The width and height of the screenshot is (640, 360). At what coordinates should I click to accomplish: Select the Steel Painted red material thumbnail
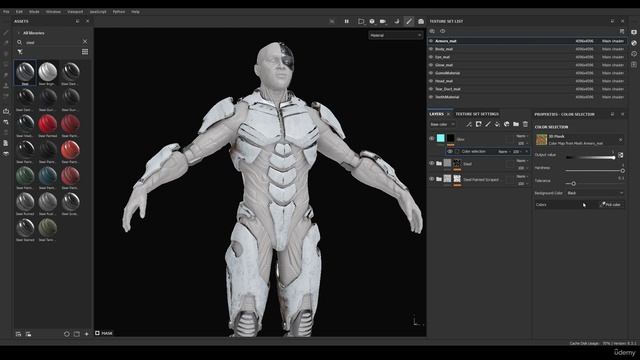(x=47, y=124)
